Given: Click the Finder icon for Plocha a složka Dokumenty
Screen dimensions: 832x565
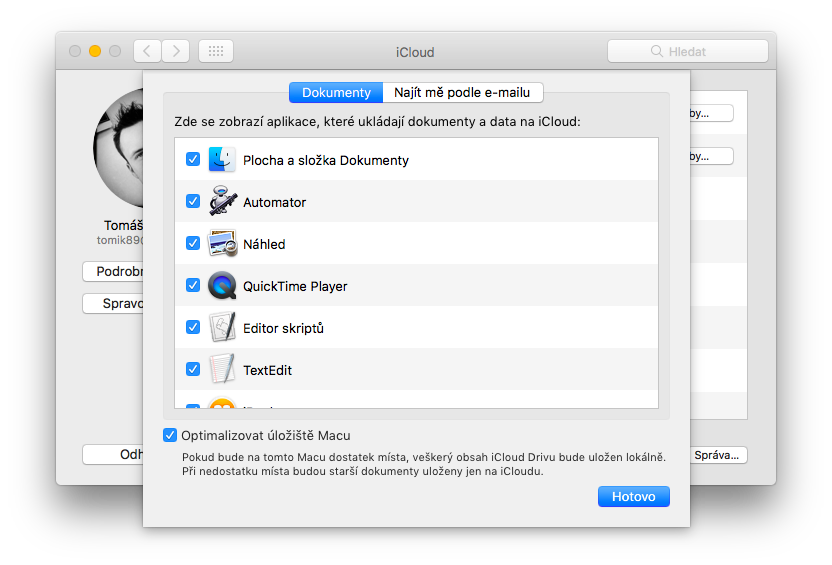Looking at the screenshot, I should point(222,160).
